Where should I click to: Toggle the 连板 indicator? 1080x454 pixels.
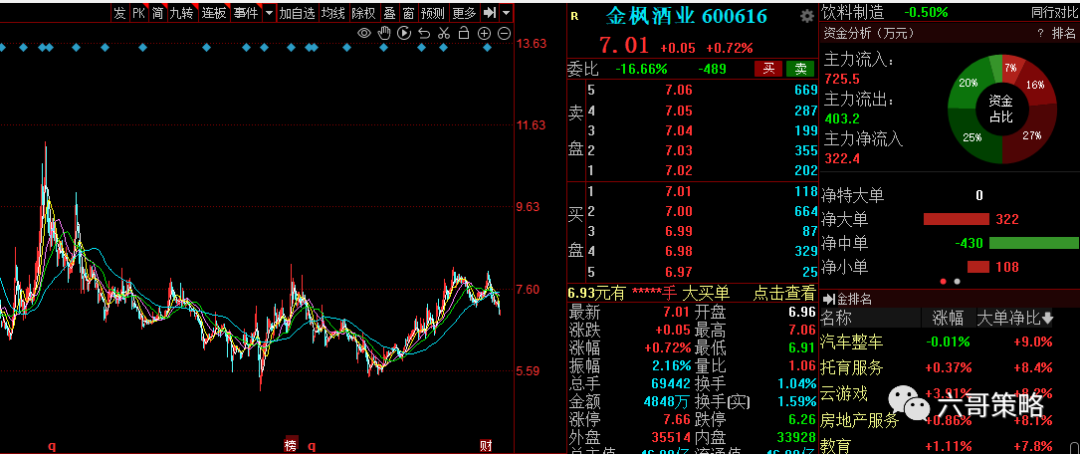(x=214, y=13)
